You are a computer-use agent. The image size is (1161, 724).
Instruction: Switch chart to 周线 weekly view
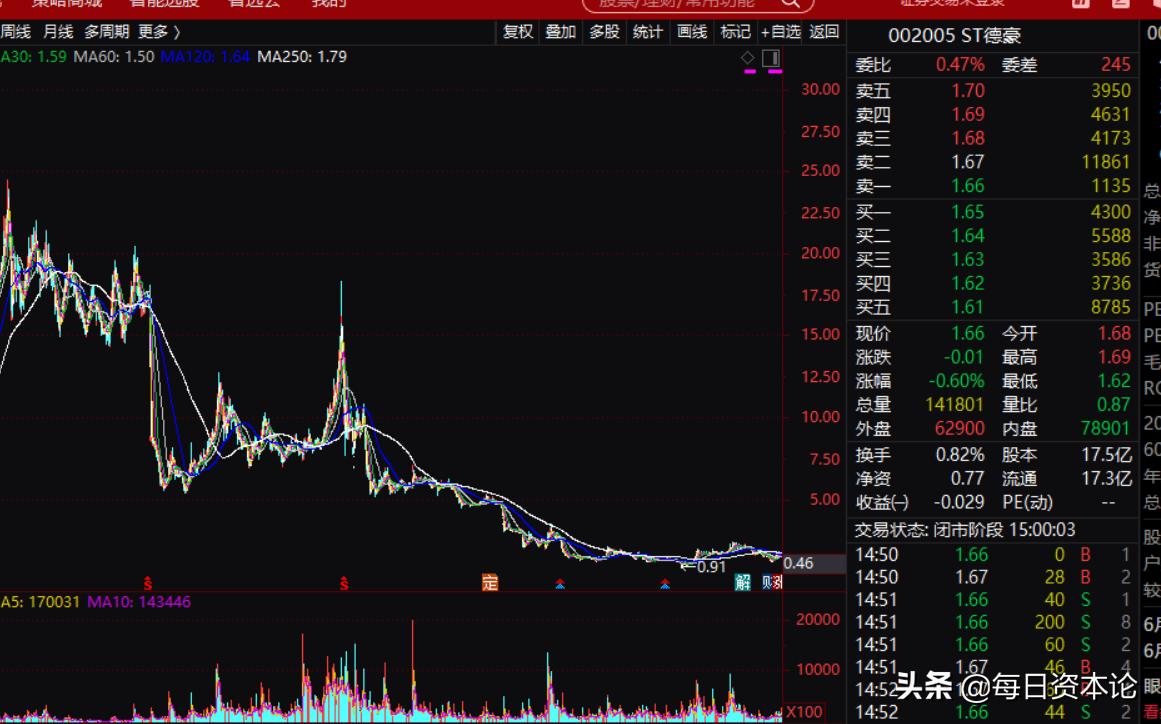16,32
